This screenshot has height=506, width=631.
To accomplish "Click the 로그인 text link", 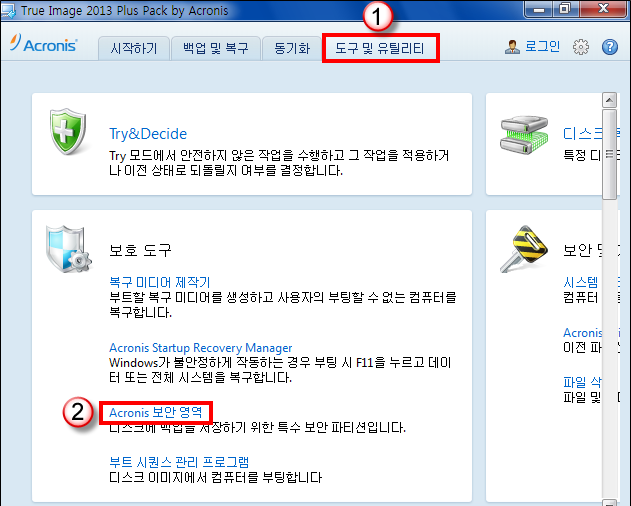I will coord(542,46).
